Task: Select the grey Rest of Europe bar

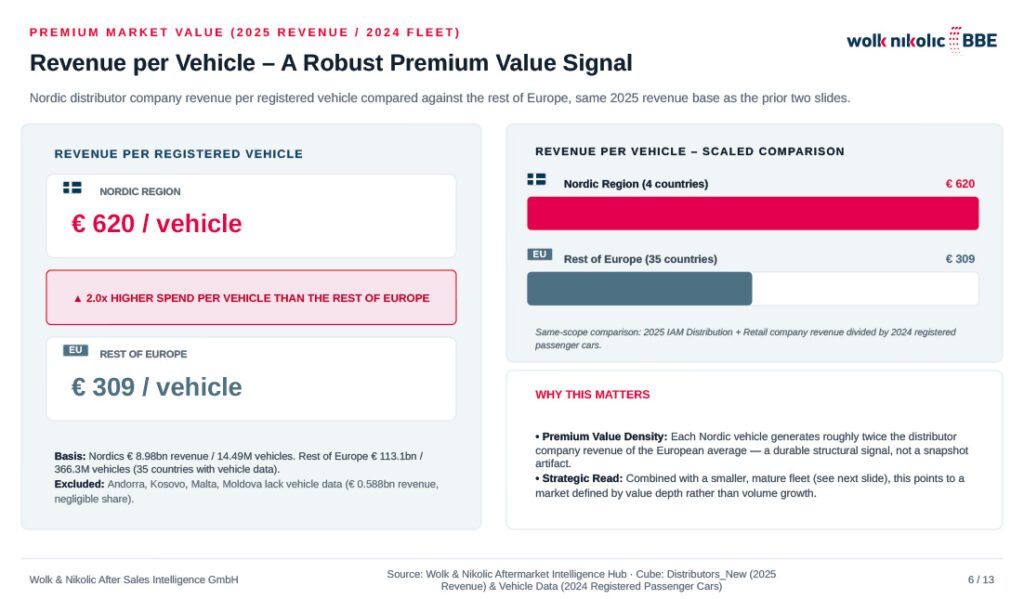Action: point(639,288)
